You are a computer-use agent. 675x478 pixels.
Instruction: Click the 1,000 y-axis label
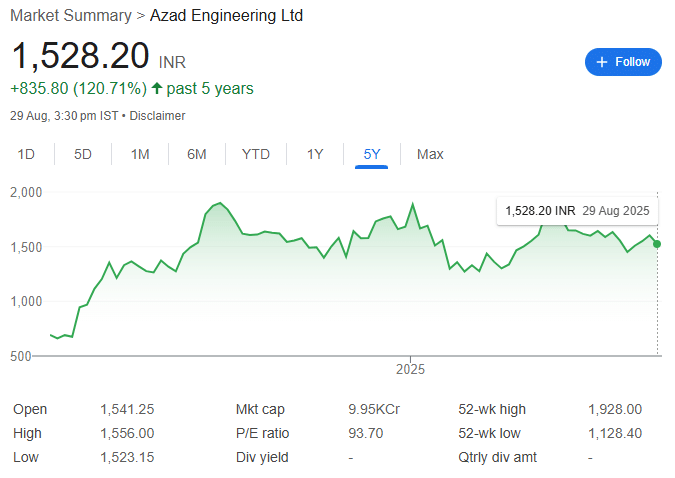[26, 301]
